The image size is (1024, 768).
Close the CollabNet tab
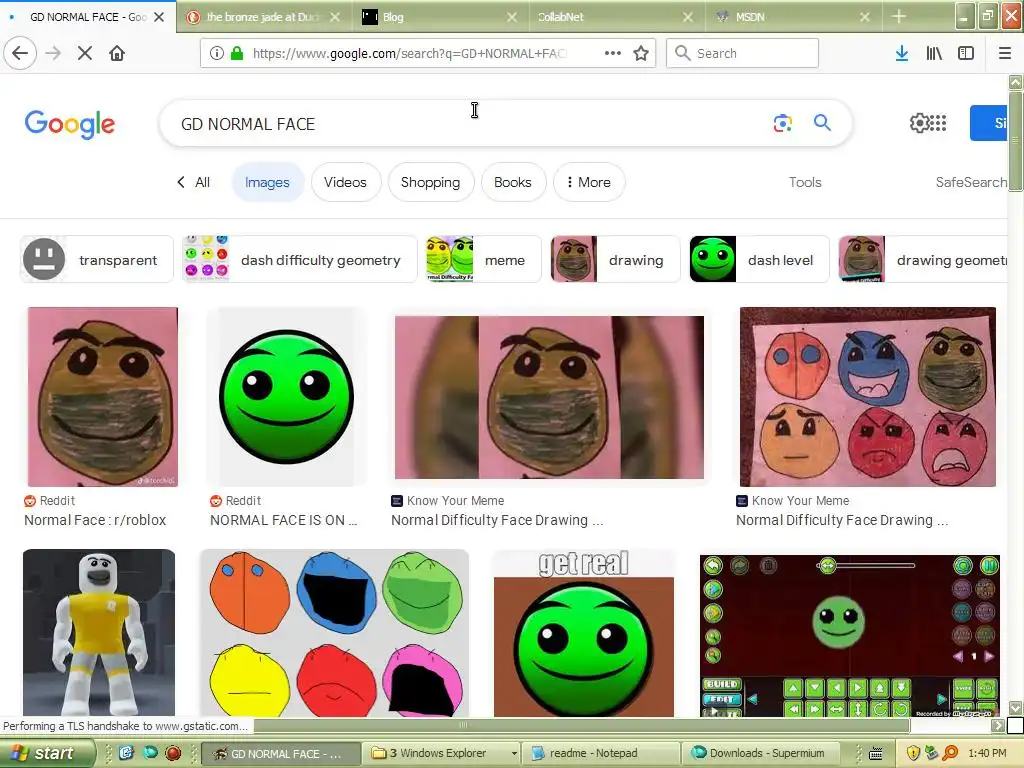coord(688,17)
